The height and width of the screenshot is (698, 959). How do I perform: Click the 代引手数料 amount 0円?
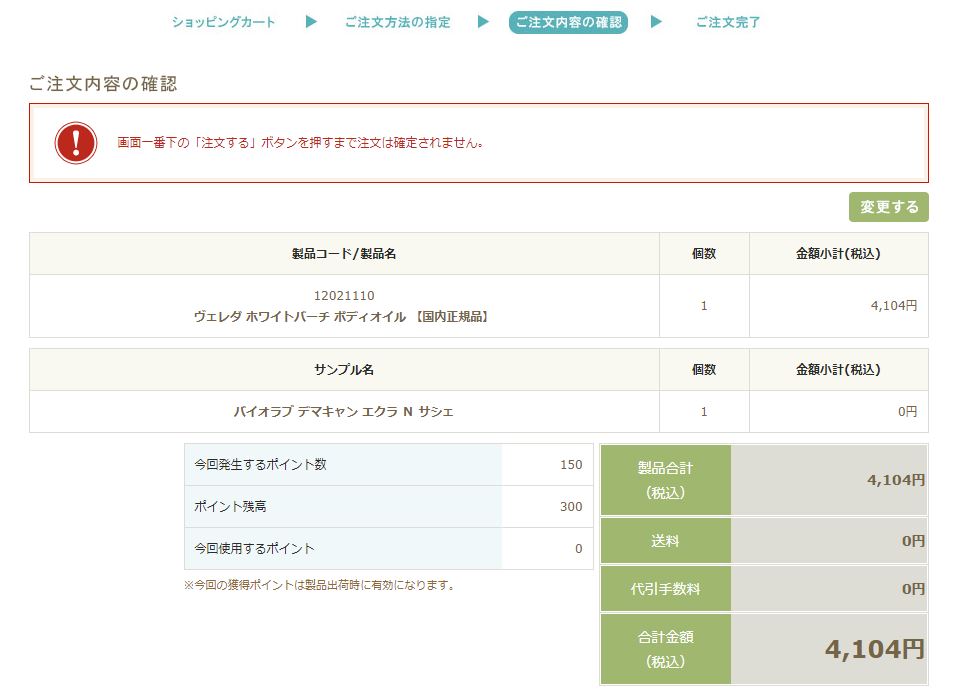tap(913, 589)
